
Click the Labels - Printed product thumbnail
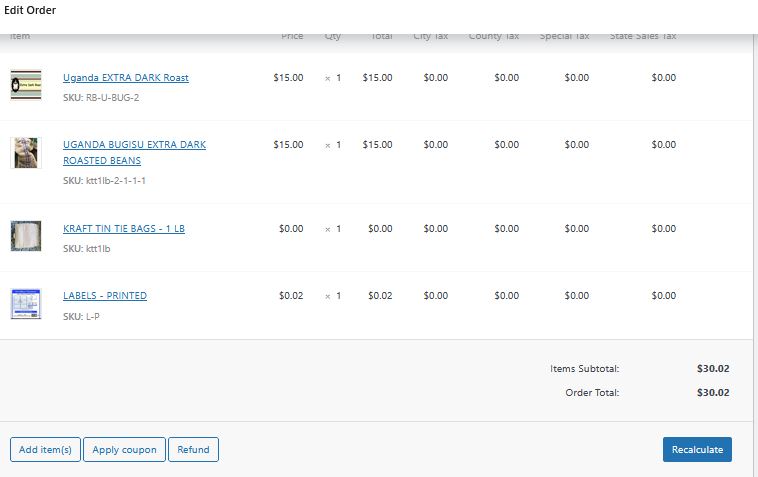tap(26, 303)
